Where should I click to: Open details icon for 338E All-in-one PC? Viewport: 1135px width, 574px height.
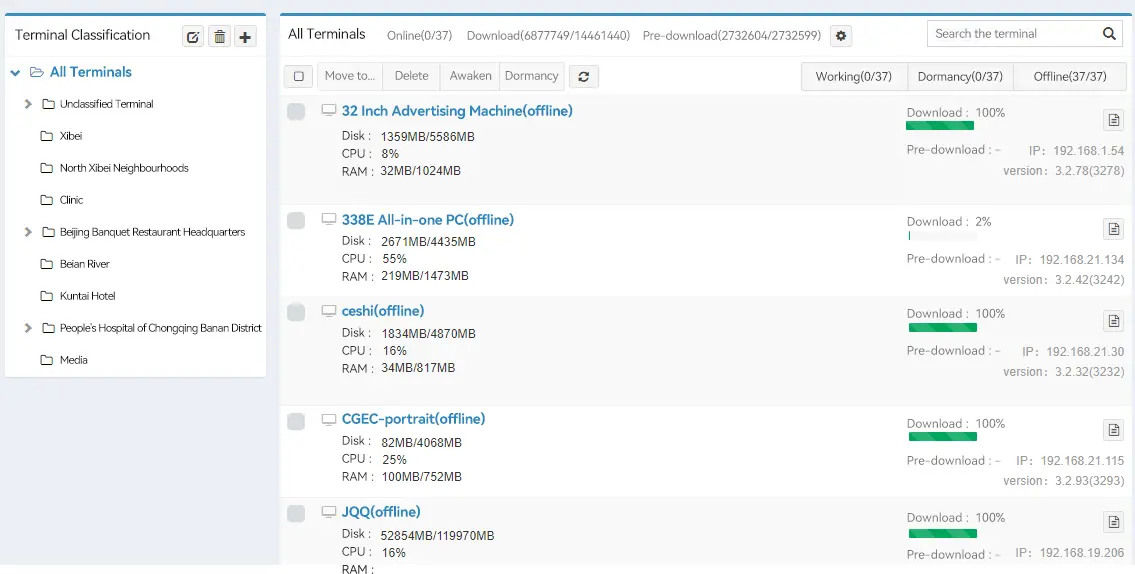click(1113, 229)
